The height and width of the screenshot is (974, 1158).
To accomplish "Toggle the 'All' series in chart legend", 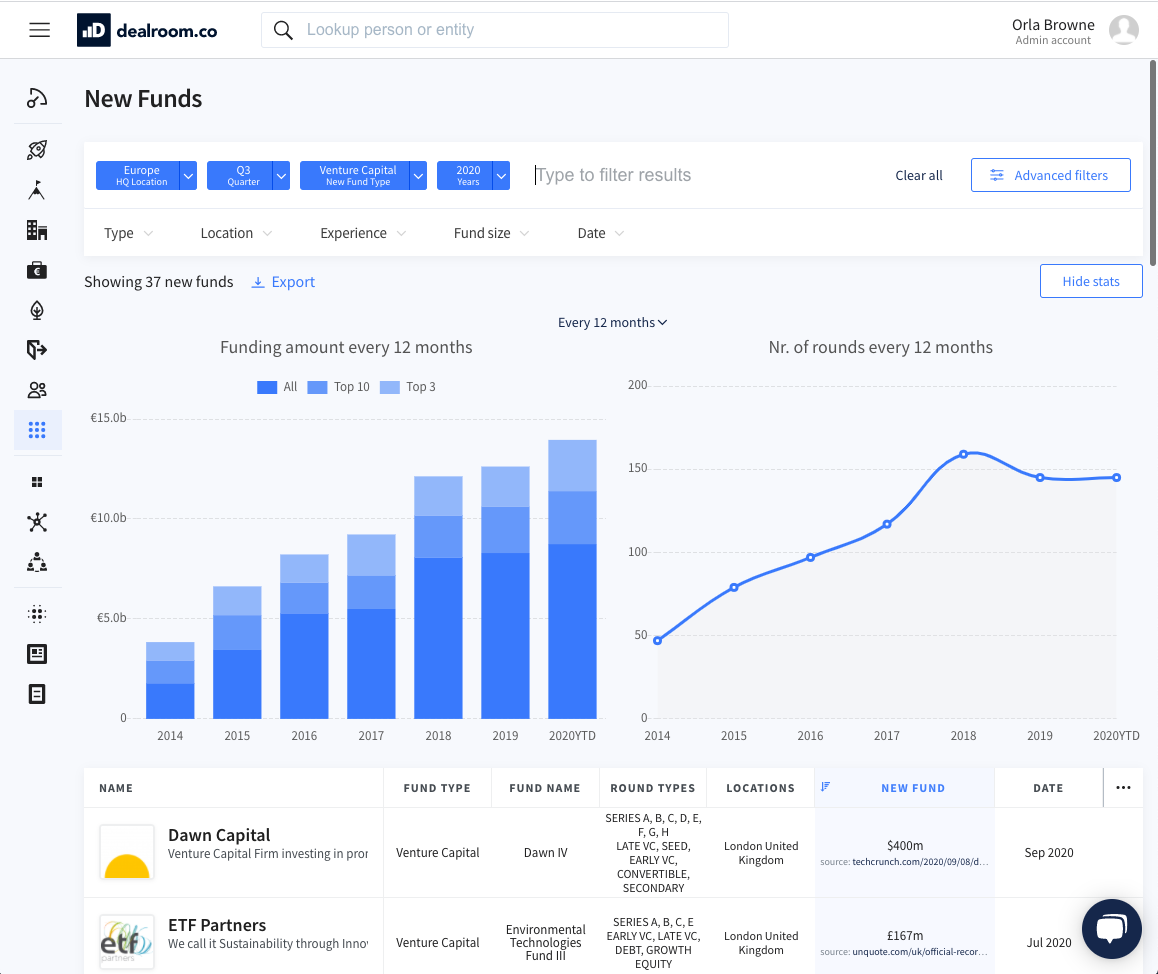I will pyautogui.click(x=277, y=387).
